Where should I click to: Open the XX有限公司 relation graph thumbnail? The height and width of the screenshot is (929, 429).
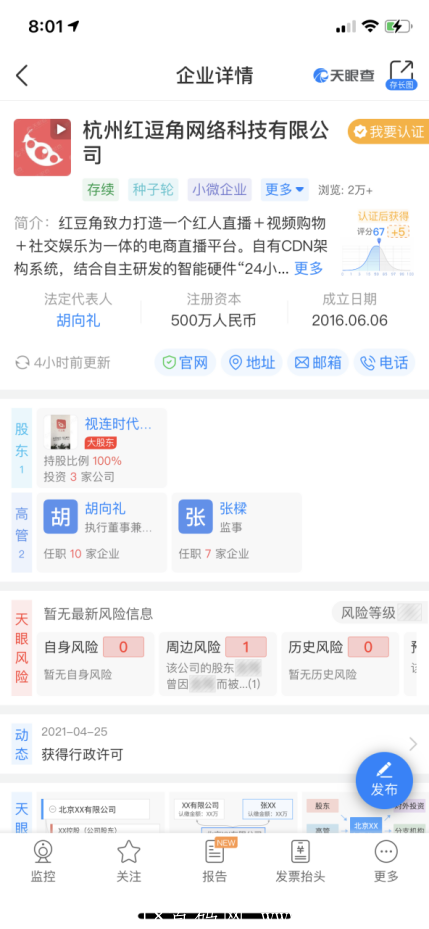point(233,813)
